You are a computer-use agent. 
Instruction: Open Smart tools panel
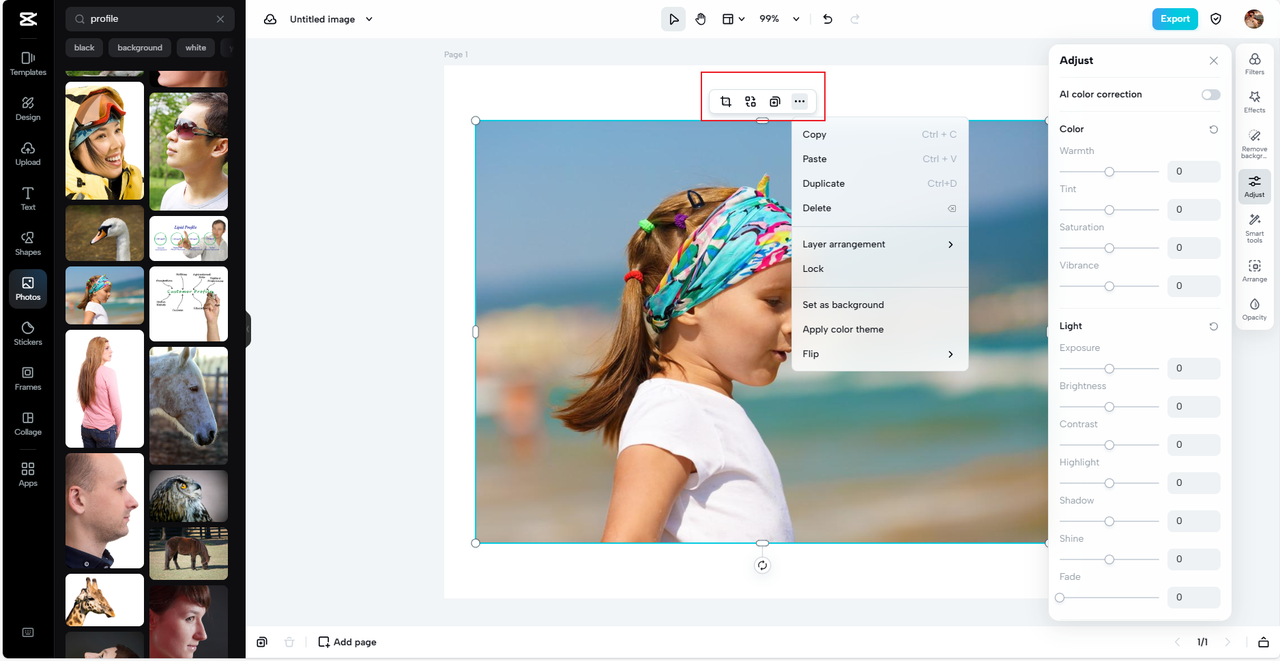click(x=1254, y=229)
